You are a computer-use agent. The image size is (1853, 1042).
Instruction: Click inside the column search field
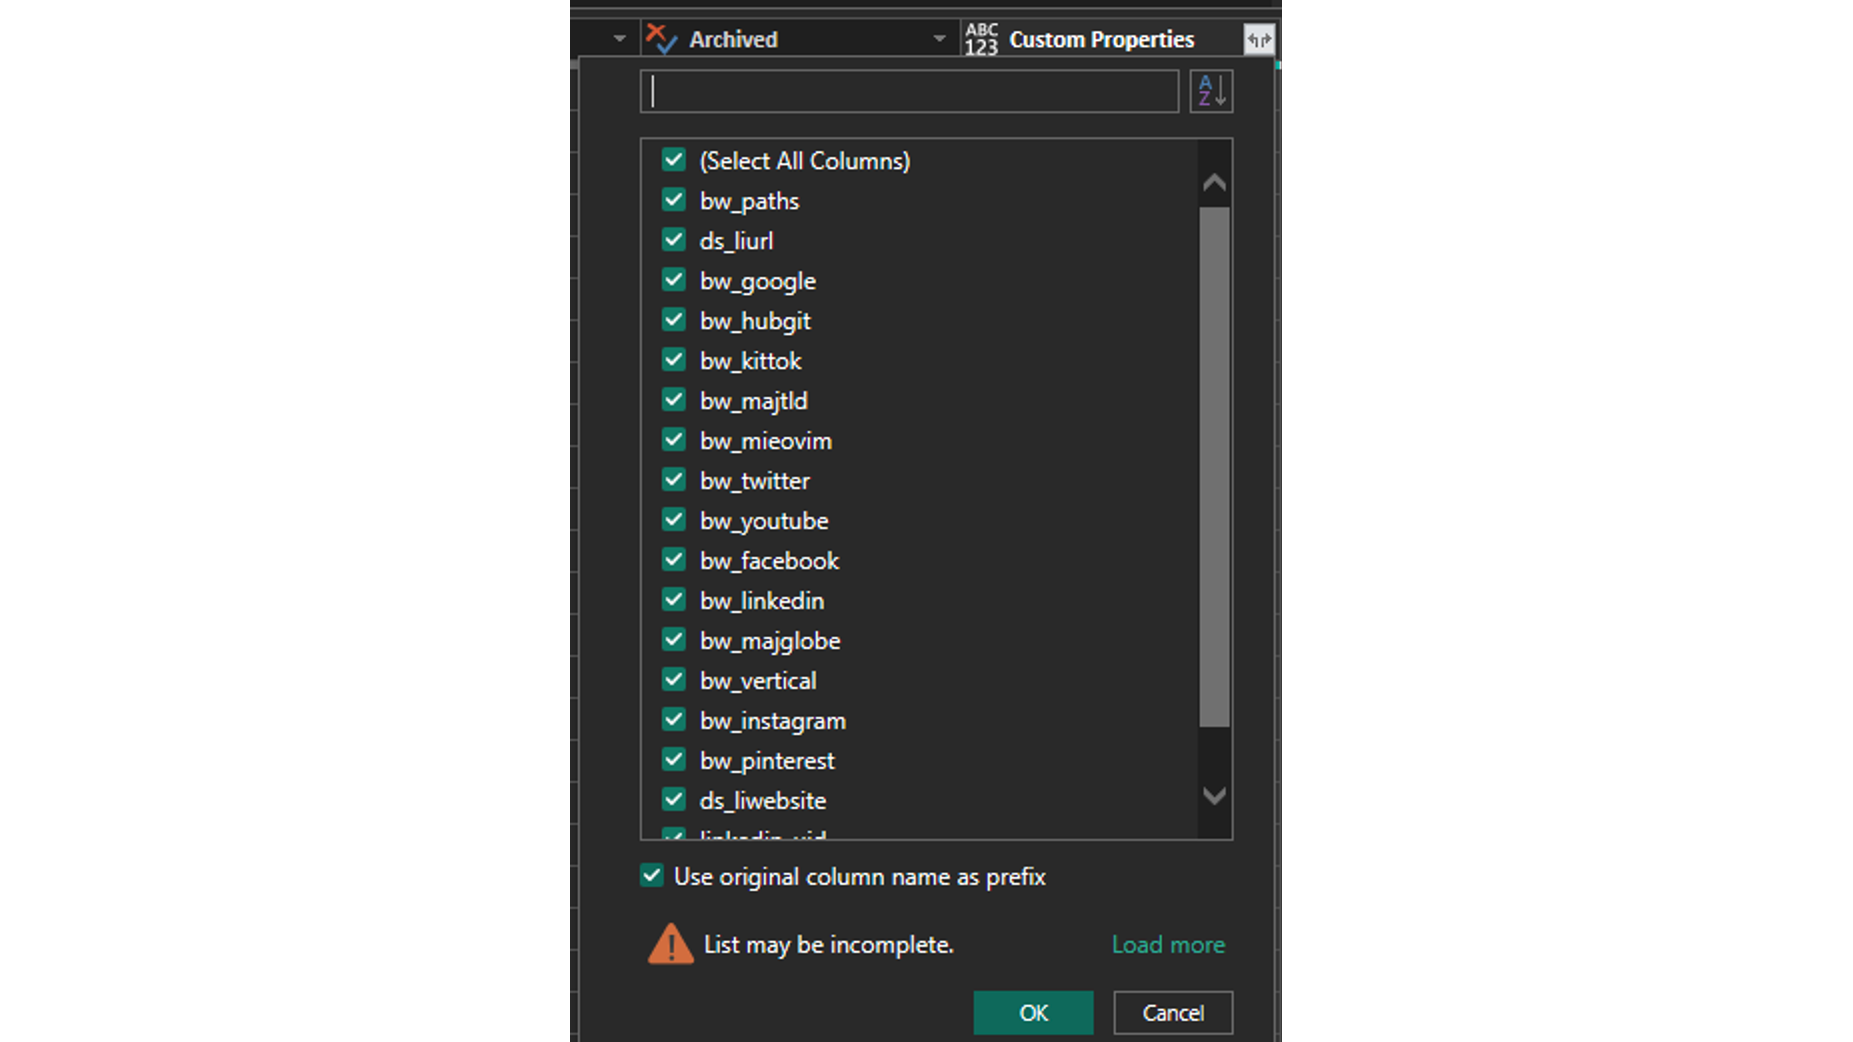click(909, 91)
